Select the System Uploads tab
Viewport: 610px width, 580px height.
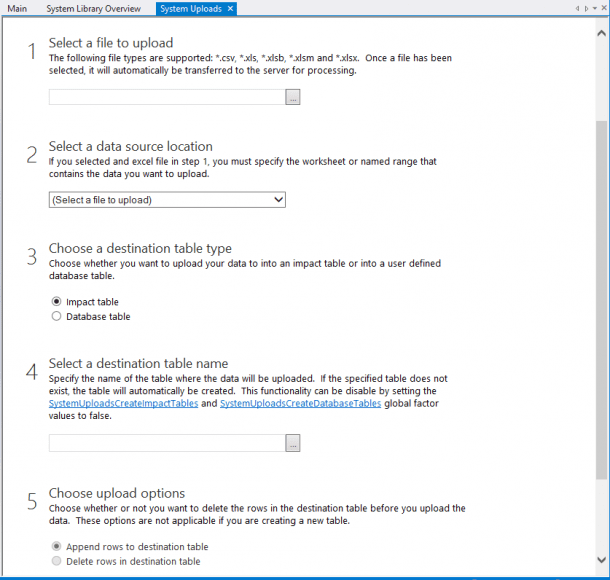pyautogui.click(x=191, y=8)
